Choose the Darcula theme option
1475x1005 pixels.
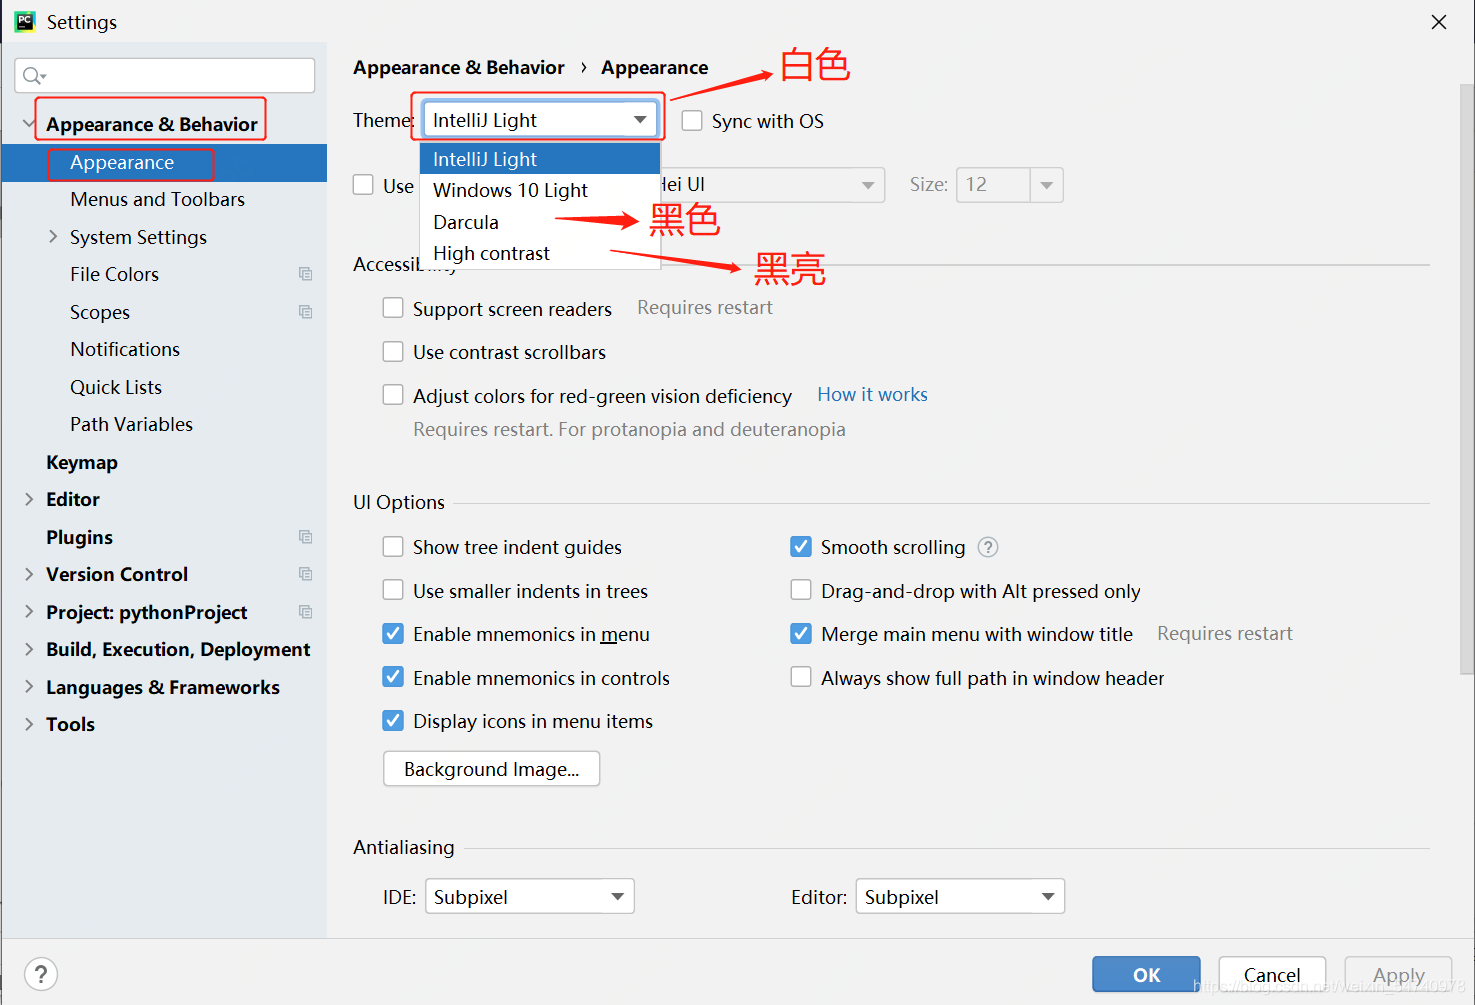540,222
